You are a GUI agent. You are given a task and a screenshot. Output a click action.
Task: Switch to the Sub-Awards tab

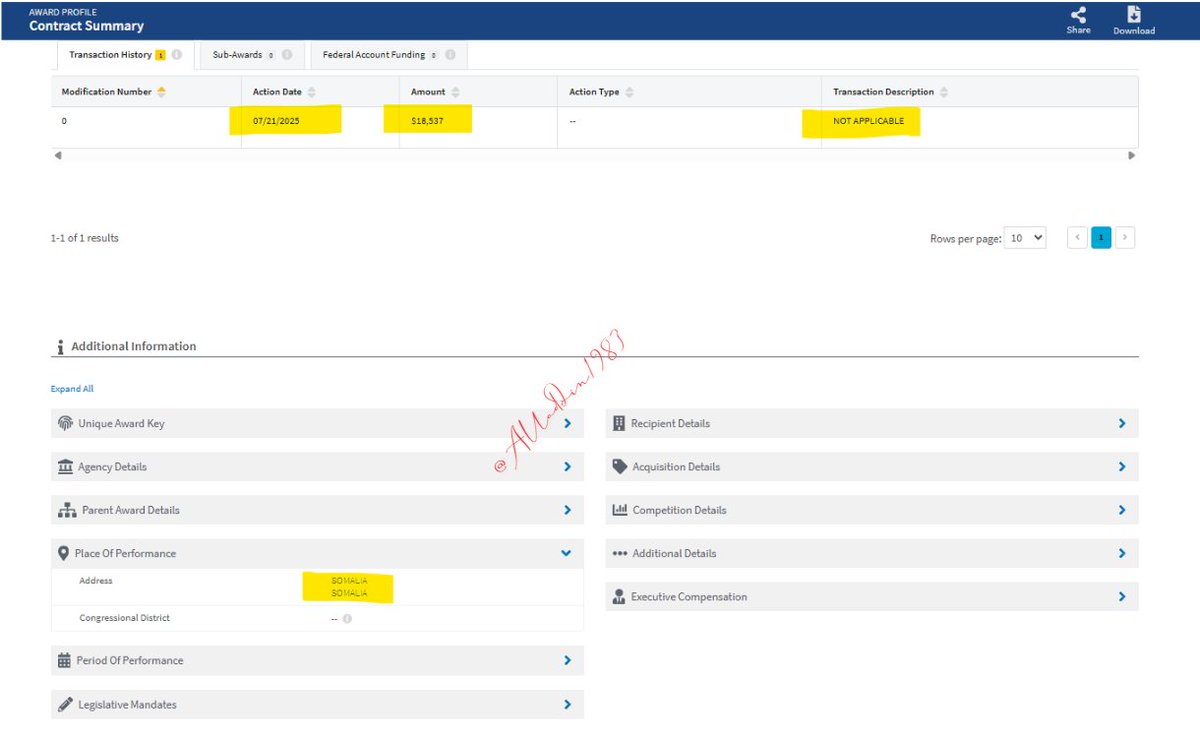[x=251, y=55]
